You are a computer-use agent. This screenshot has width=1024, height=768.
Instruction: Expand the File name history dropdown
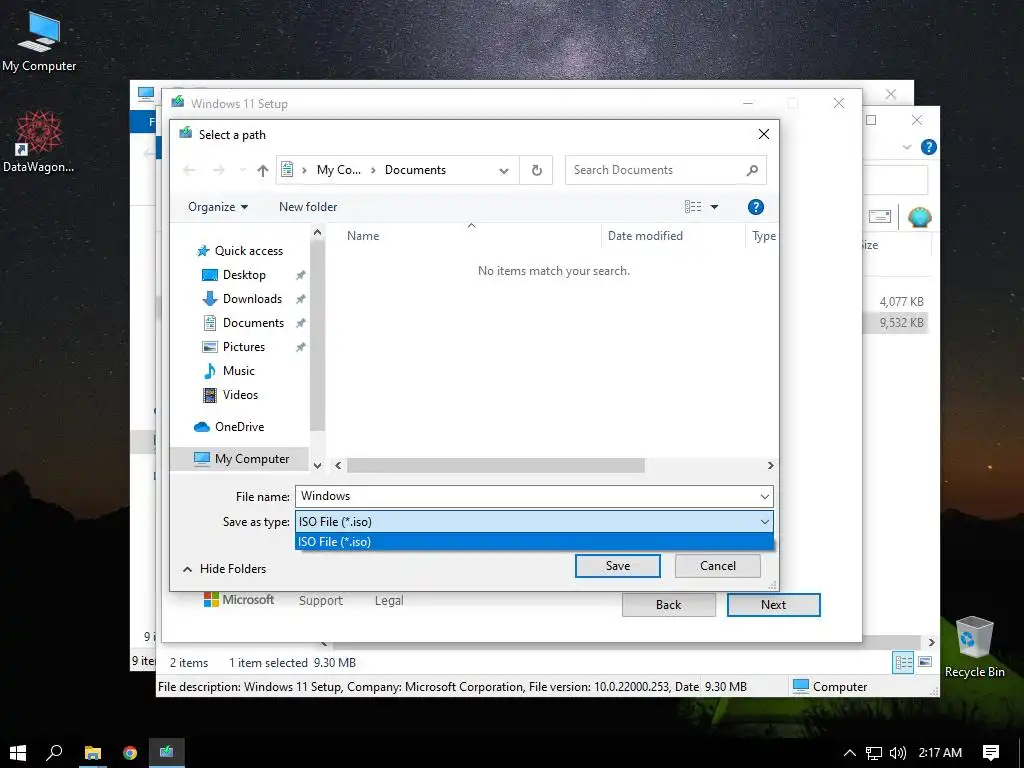pos(765,496)
